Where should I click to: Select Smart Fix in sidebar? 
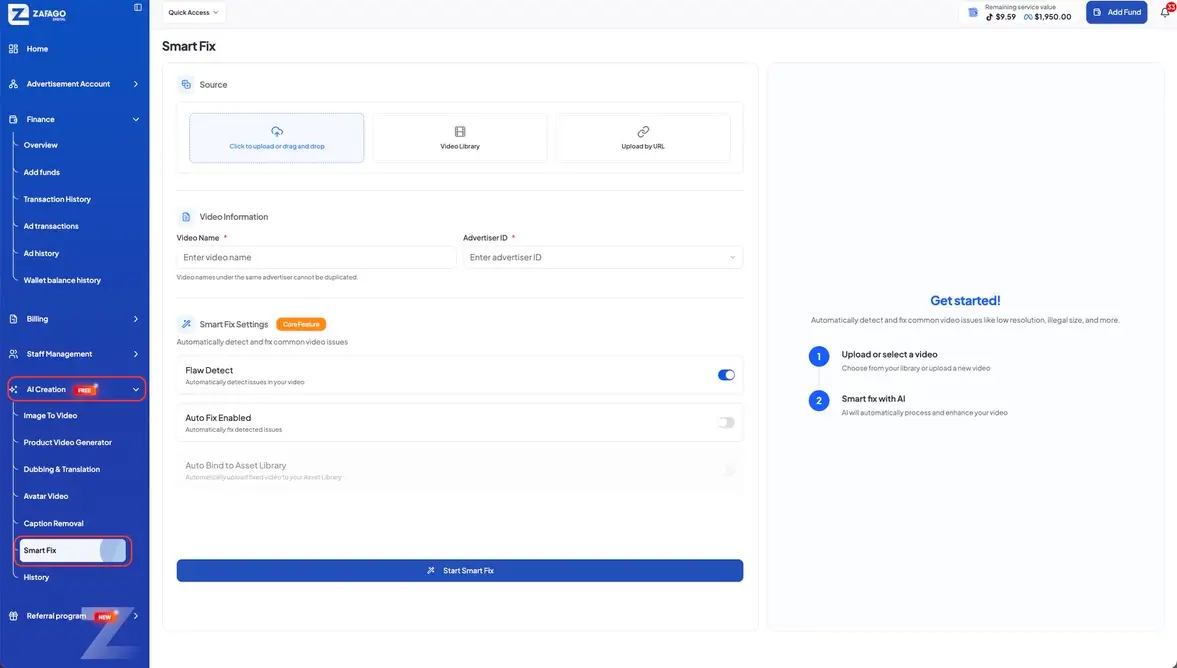[73, 550]
